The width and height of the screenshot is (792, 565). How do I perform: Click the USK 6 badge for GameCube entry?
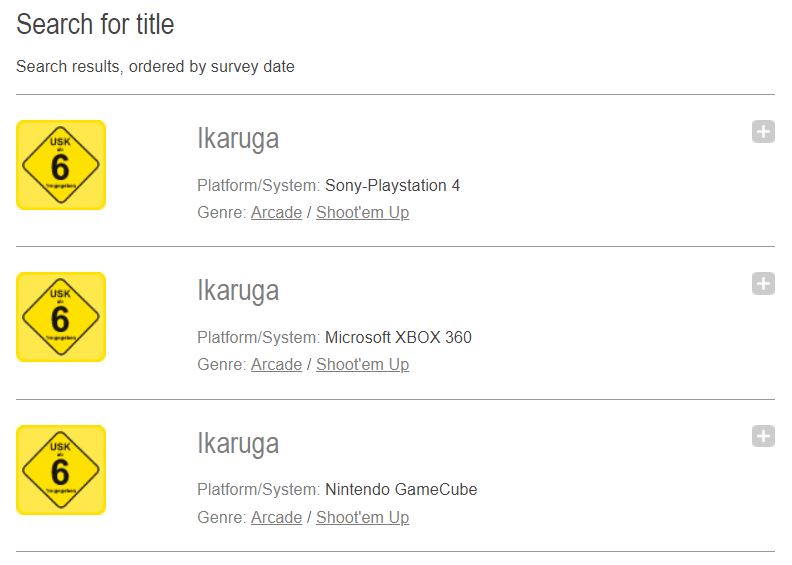point(61,470)
